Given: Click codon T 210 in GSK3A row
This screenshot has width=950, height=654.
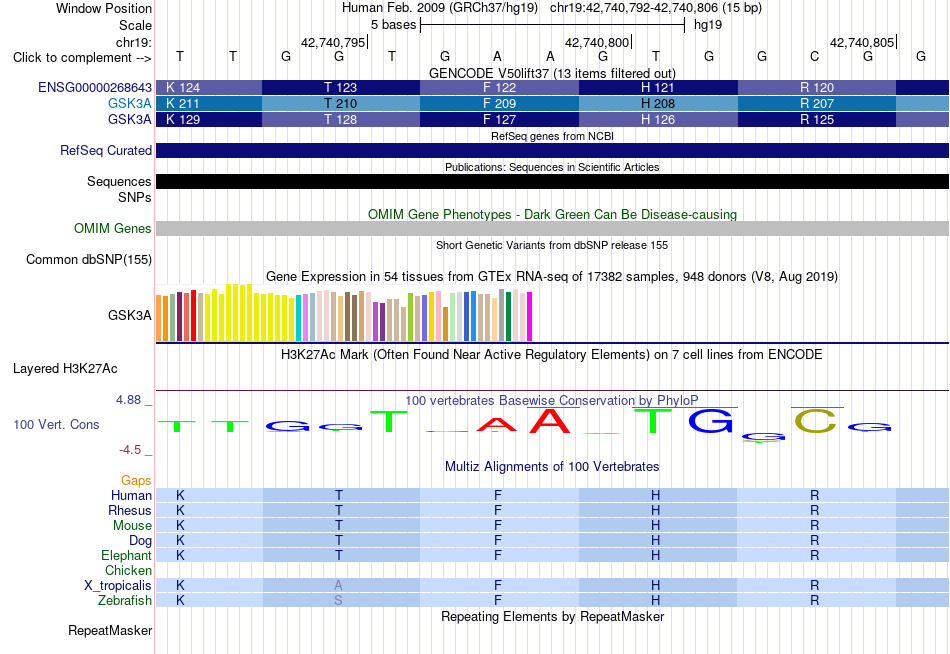Looking at the screenshot, I should (341, 104).
